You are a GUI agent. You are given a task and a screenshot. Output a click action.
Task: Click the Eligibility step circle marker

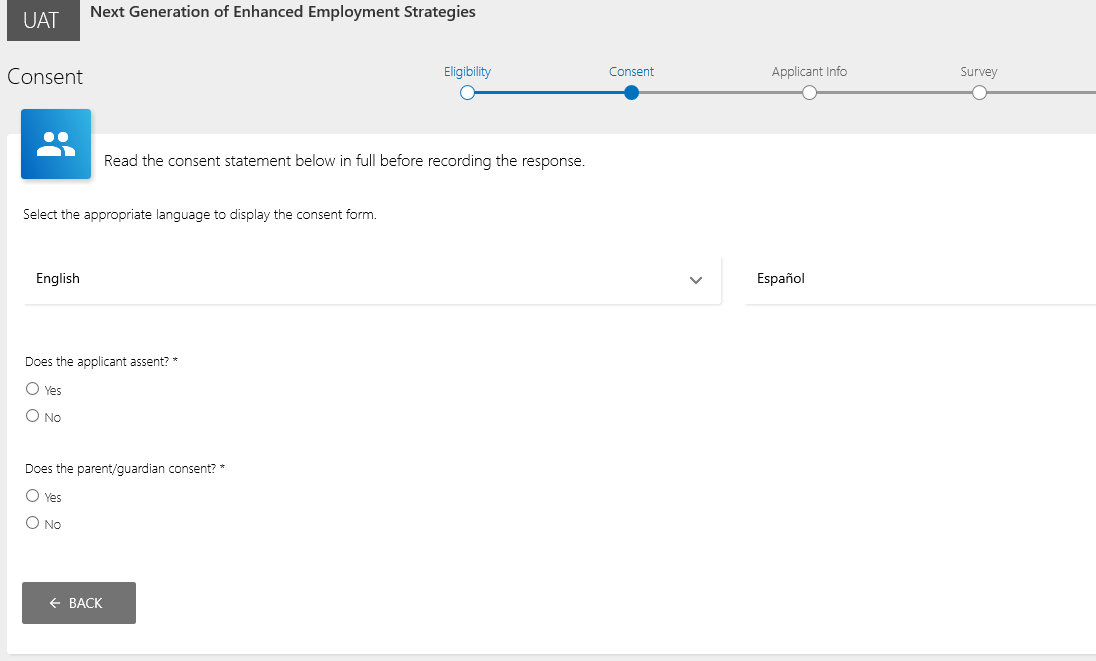pos(467,93)
